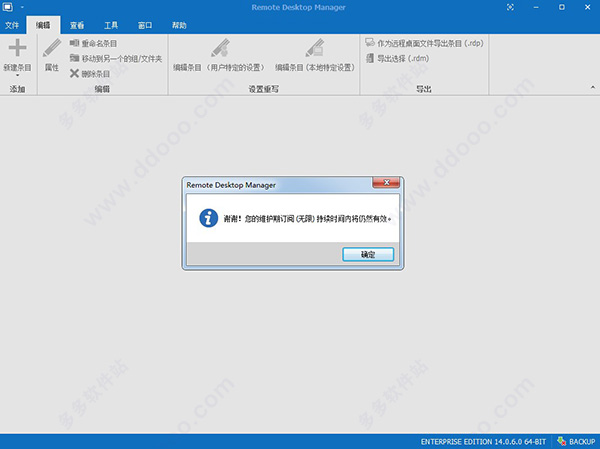
Task: Click ENTERPRISE EDITION 14.0.6.0 64-BIT status text
Action: click(x=483, y=442)
